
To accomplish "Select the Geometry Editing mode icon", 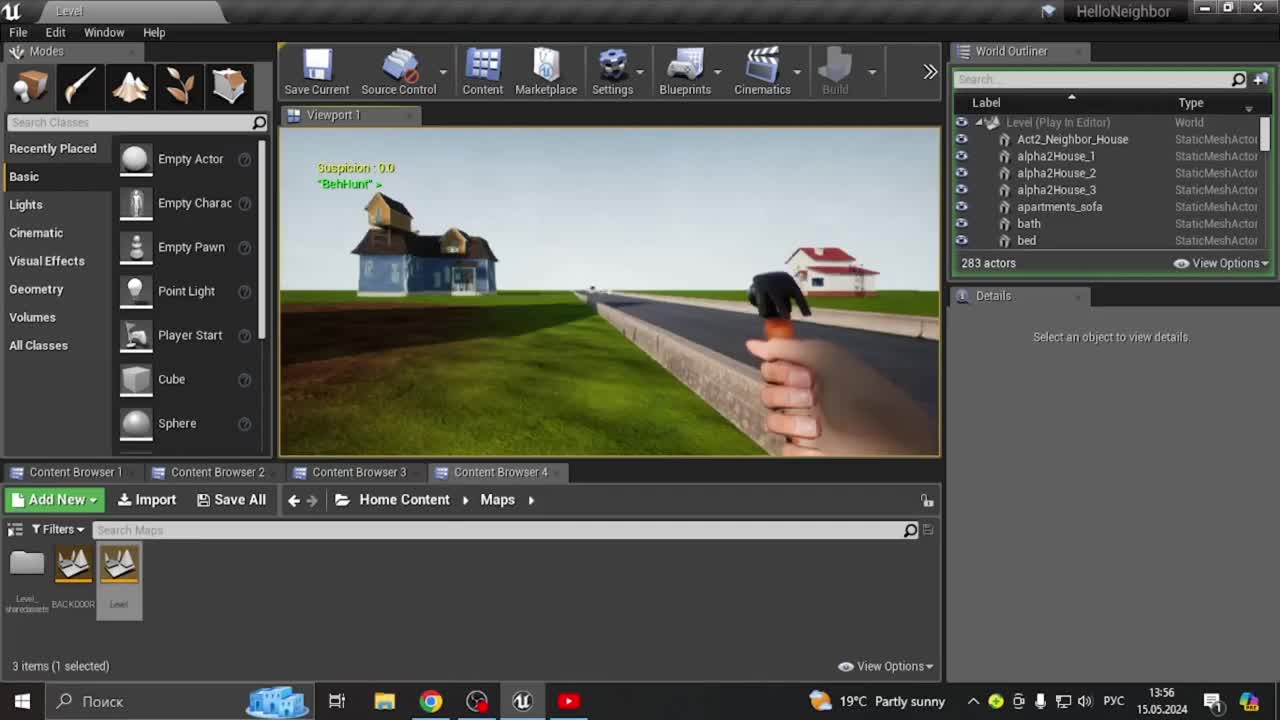I will (229, 87).
